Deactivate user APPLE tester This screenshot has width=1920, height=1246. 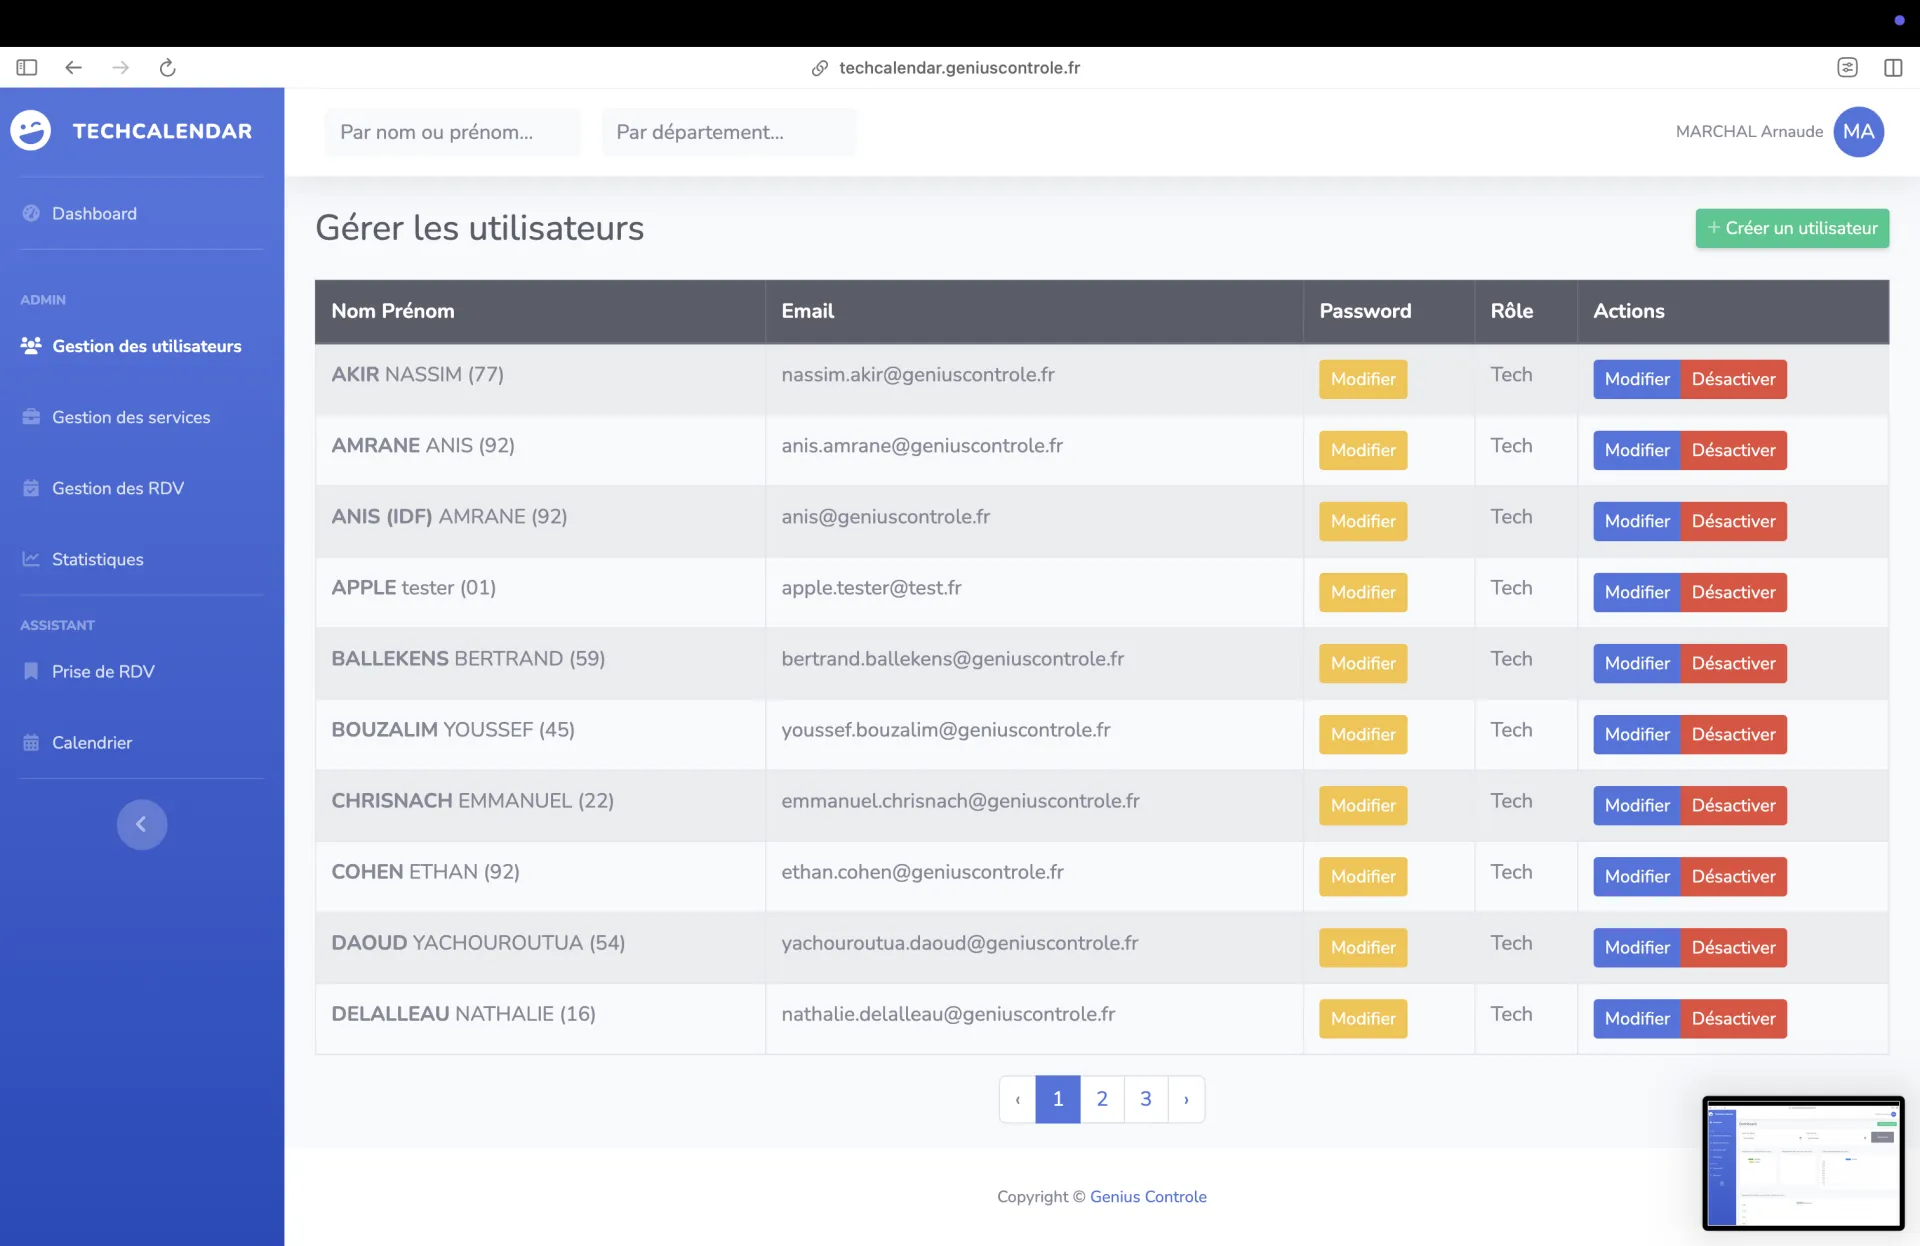click(x=1733, y=592)
